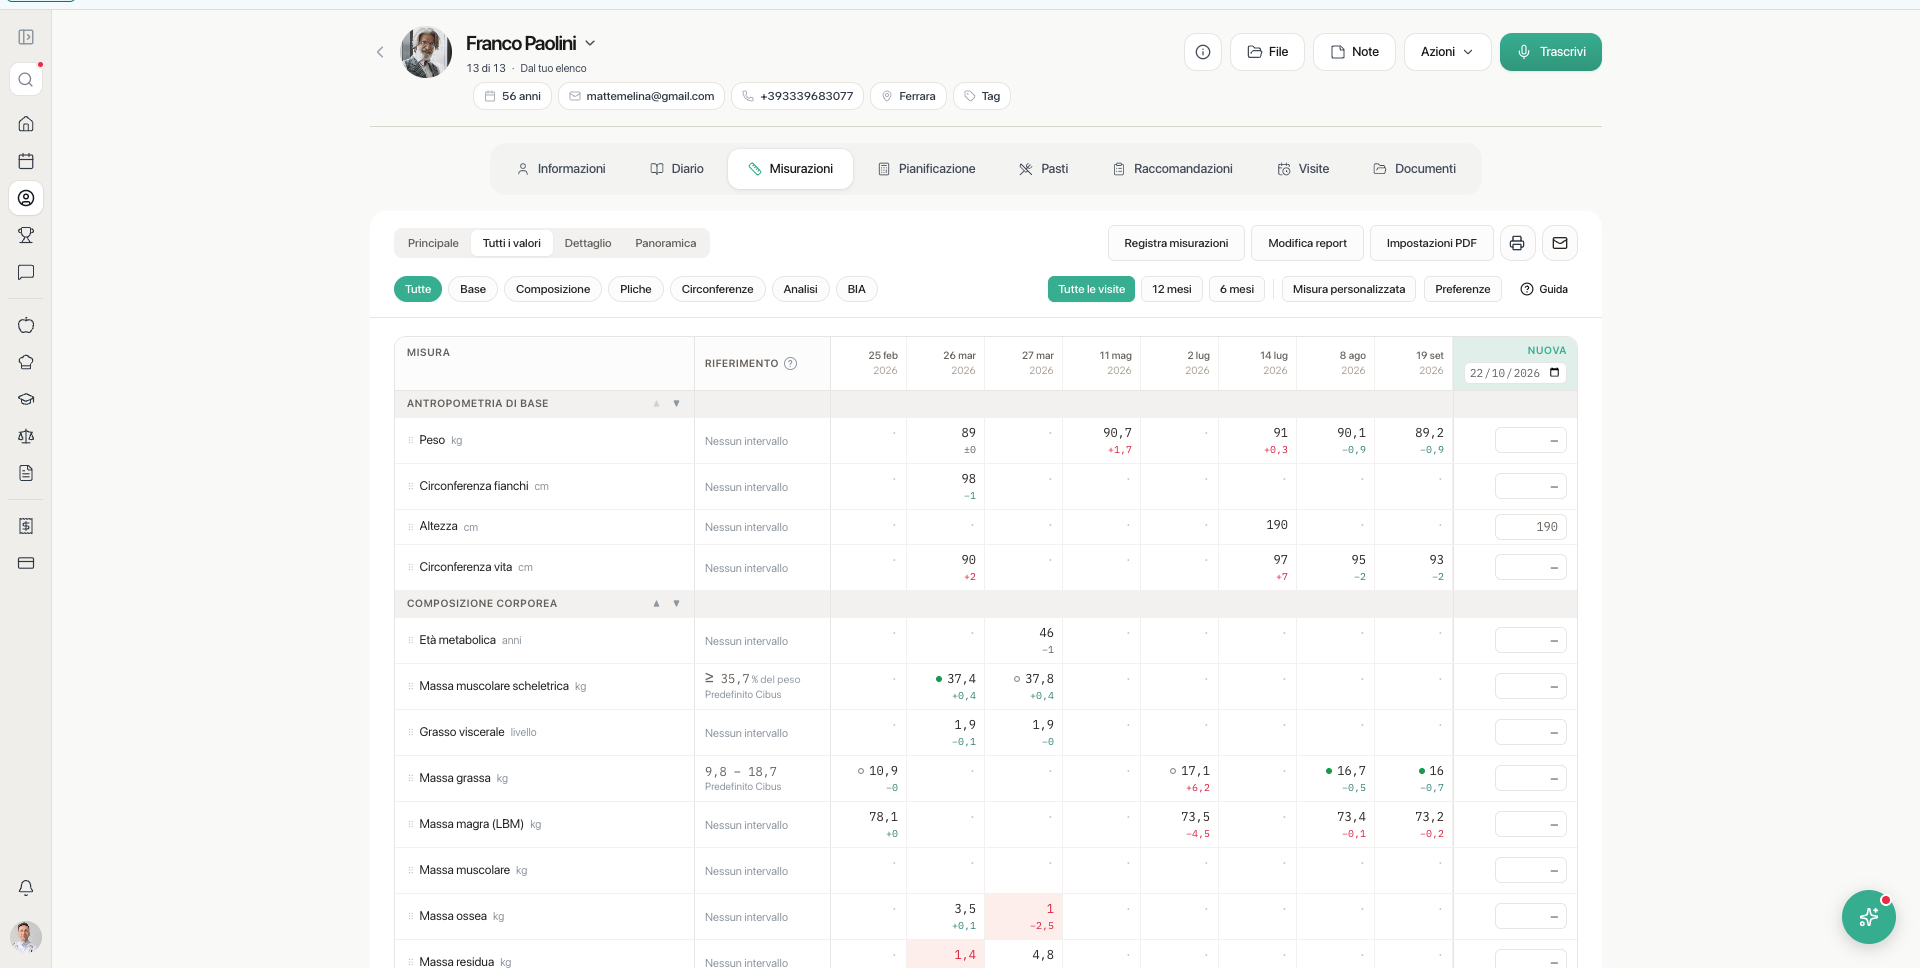Click the print measurements icon
This screenshot has height=968, width=1920.
click(x=1517, y=243)
